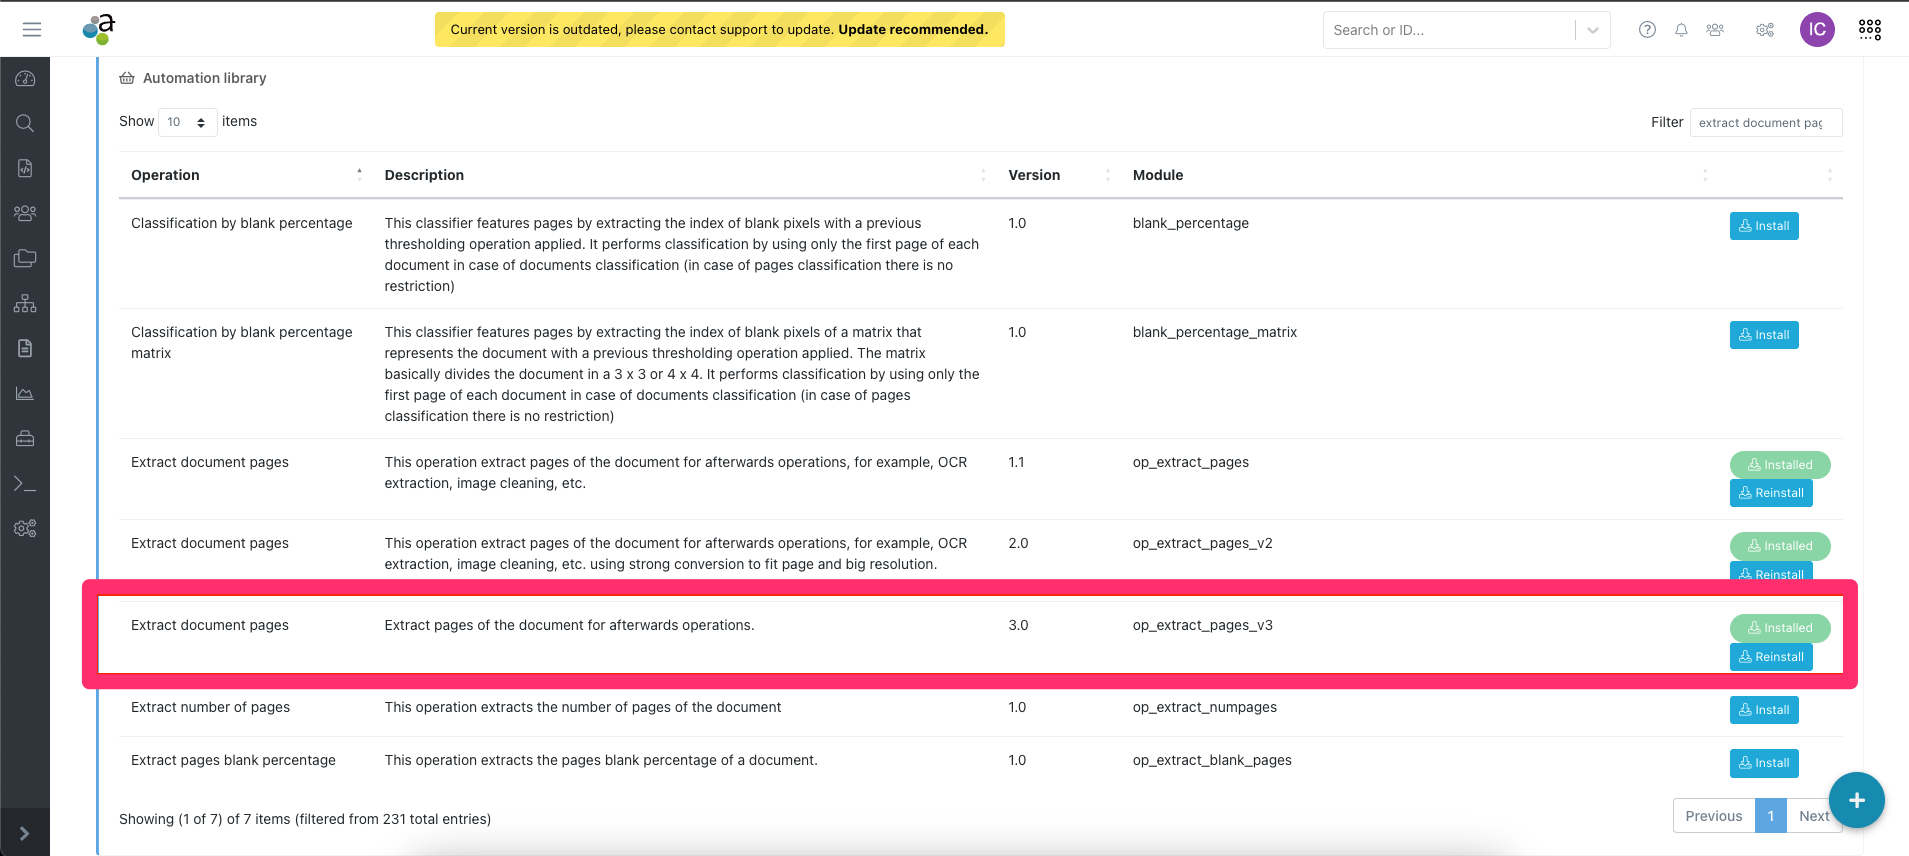1909x856 pixels.
Task: Go to the Previous page of results
Action: tap(1713, 816)
